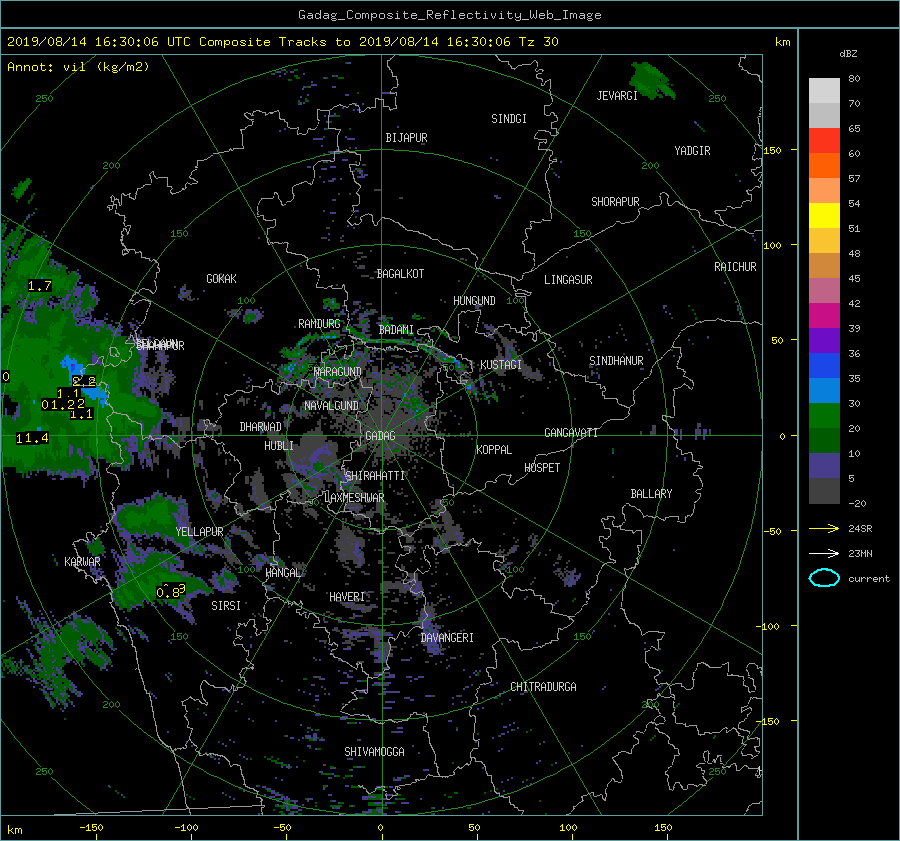
Task: Select the bright green 20-30 dBZ swatch
Action: (824, 416)
